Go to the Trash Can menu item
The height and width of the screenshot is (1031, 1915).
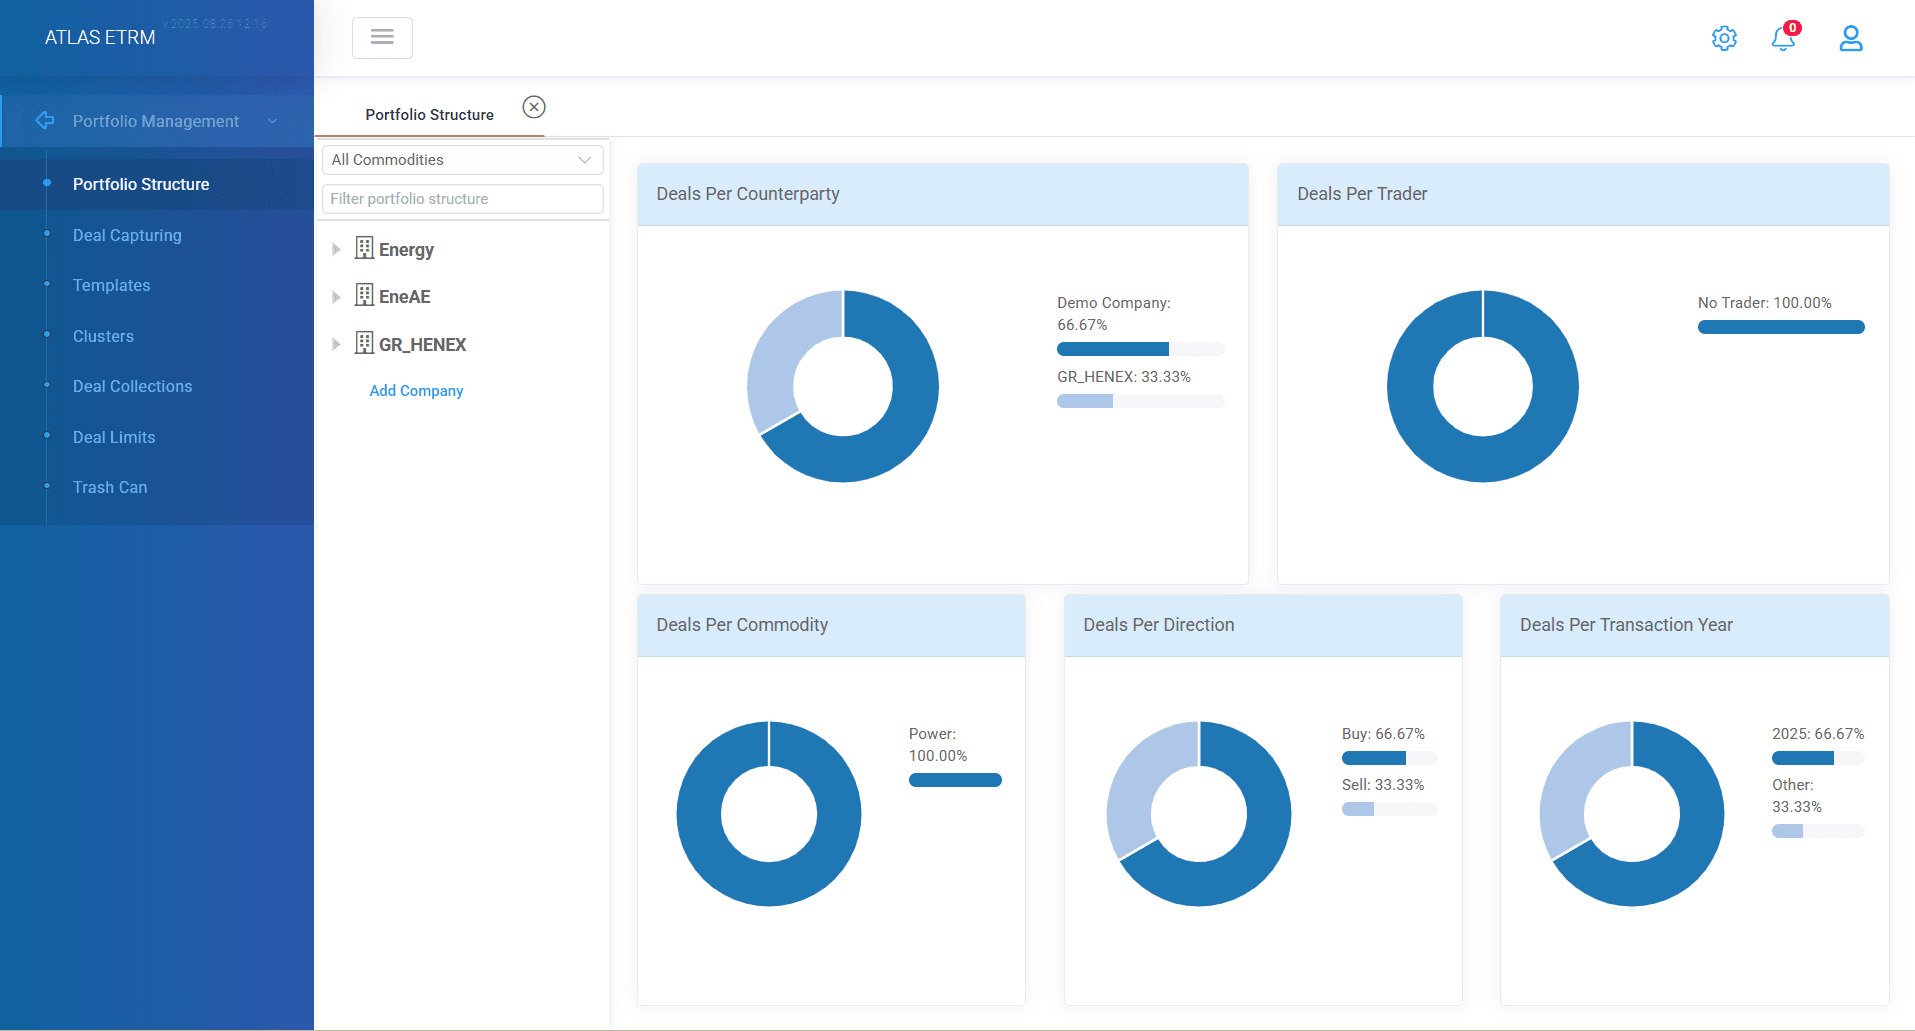coord(110,487)
